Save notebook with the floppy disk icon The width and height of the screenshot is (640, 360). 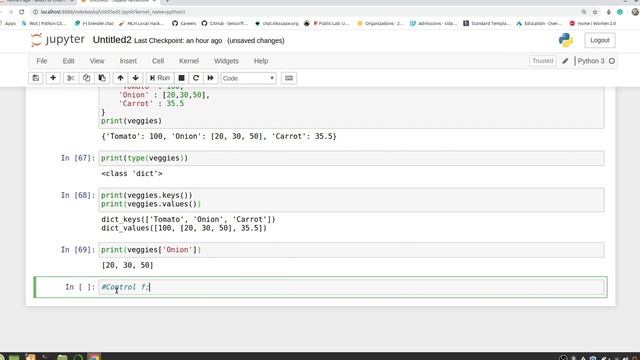pyautogui.click(x=36, y=78)
